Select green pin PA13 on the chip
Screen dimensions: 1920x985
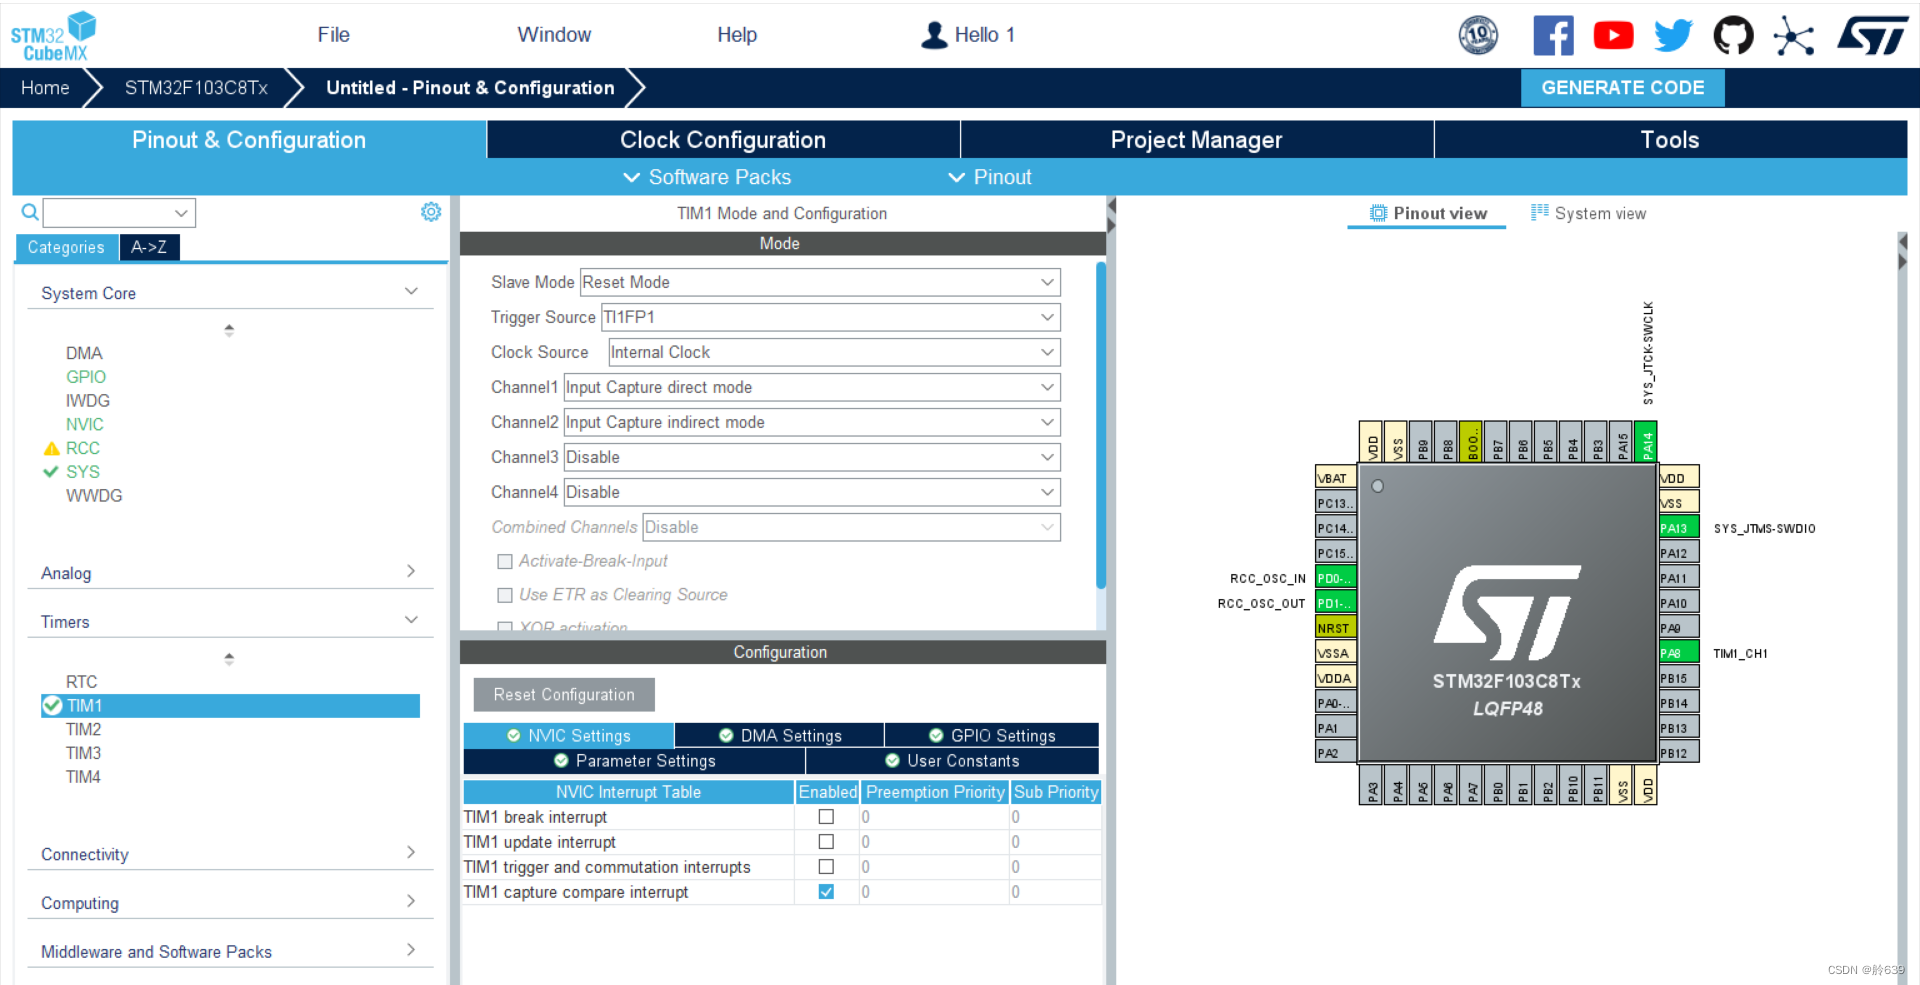[x=1679, y=528]
